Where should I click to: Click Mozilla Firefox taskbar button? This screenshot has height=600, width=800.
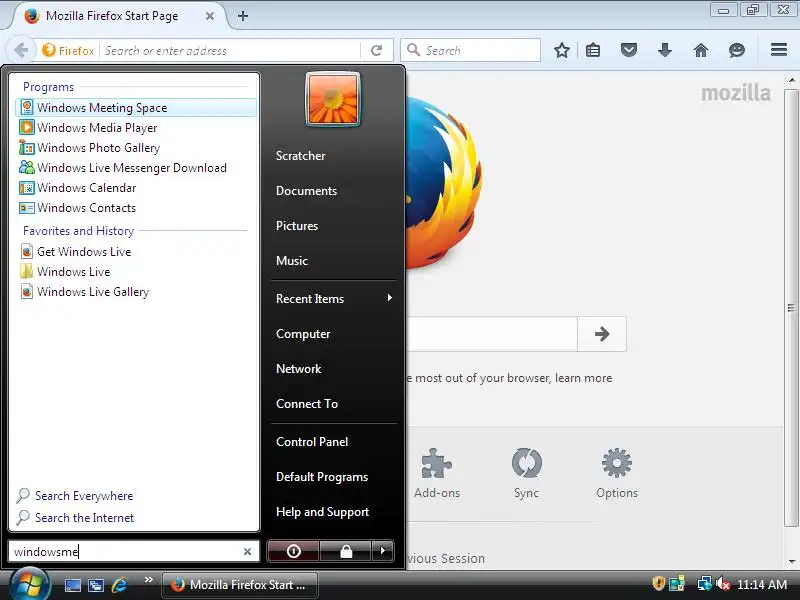tap(240, 585)
